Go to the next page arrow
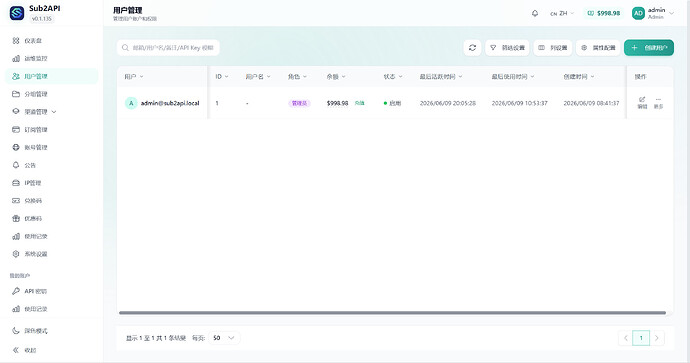Screen dimensions: 690x363 pyautogui.click(x=657, y=338)
